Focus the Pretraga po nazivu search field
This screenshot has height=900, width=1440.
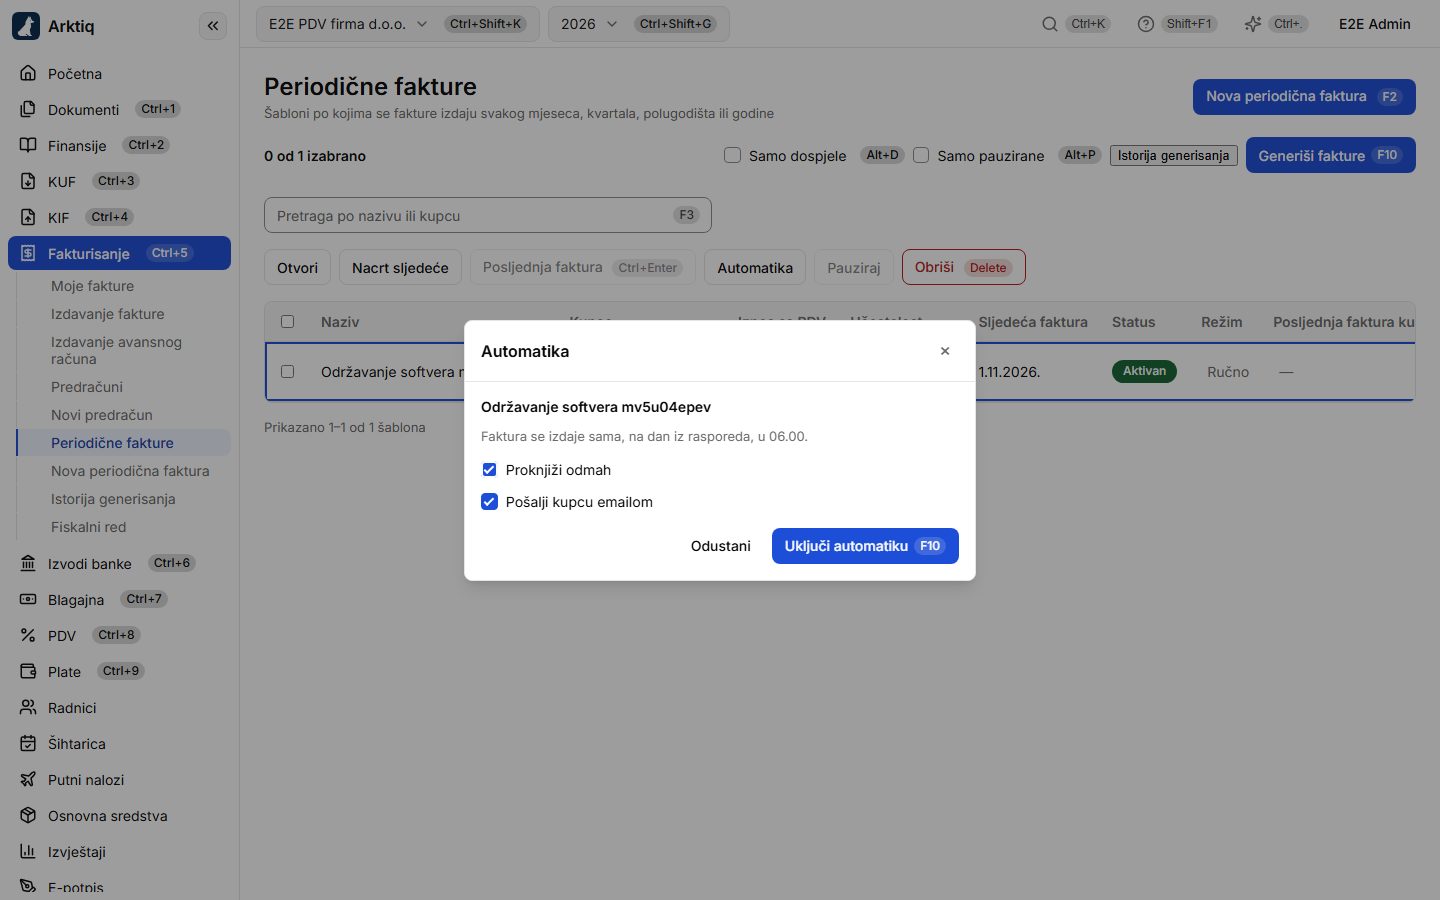pos(488,215)
